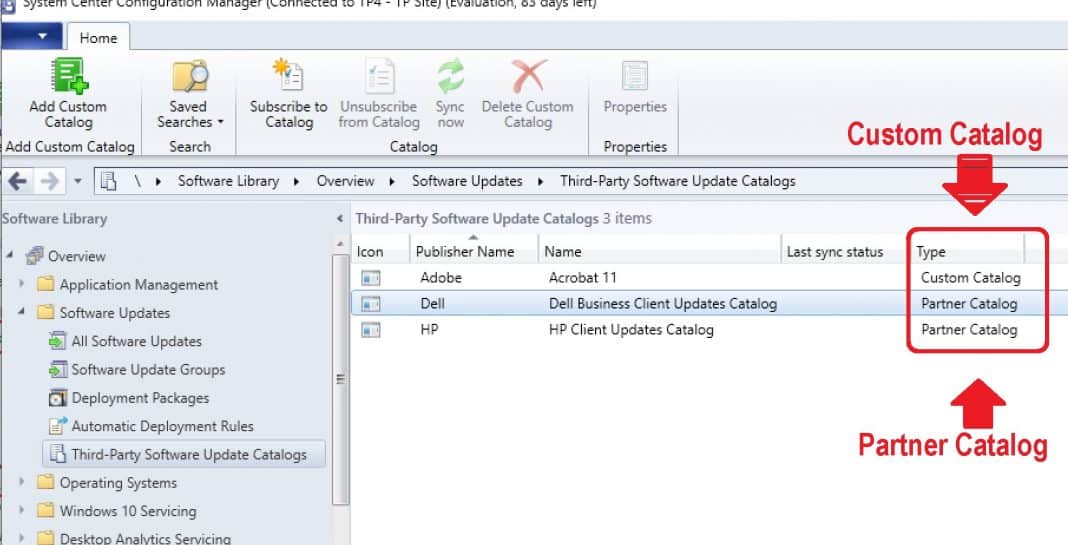Select the Dell publisher cell
The height and width of the screenshot is (545, 1068).
(433, 304)
